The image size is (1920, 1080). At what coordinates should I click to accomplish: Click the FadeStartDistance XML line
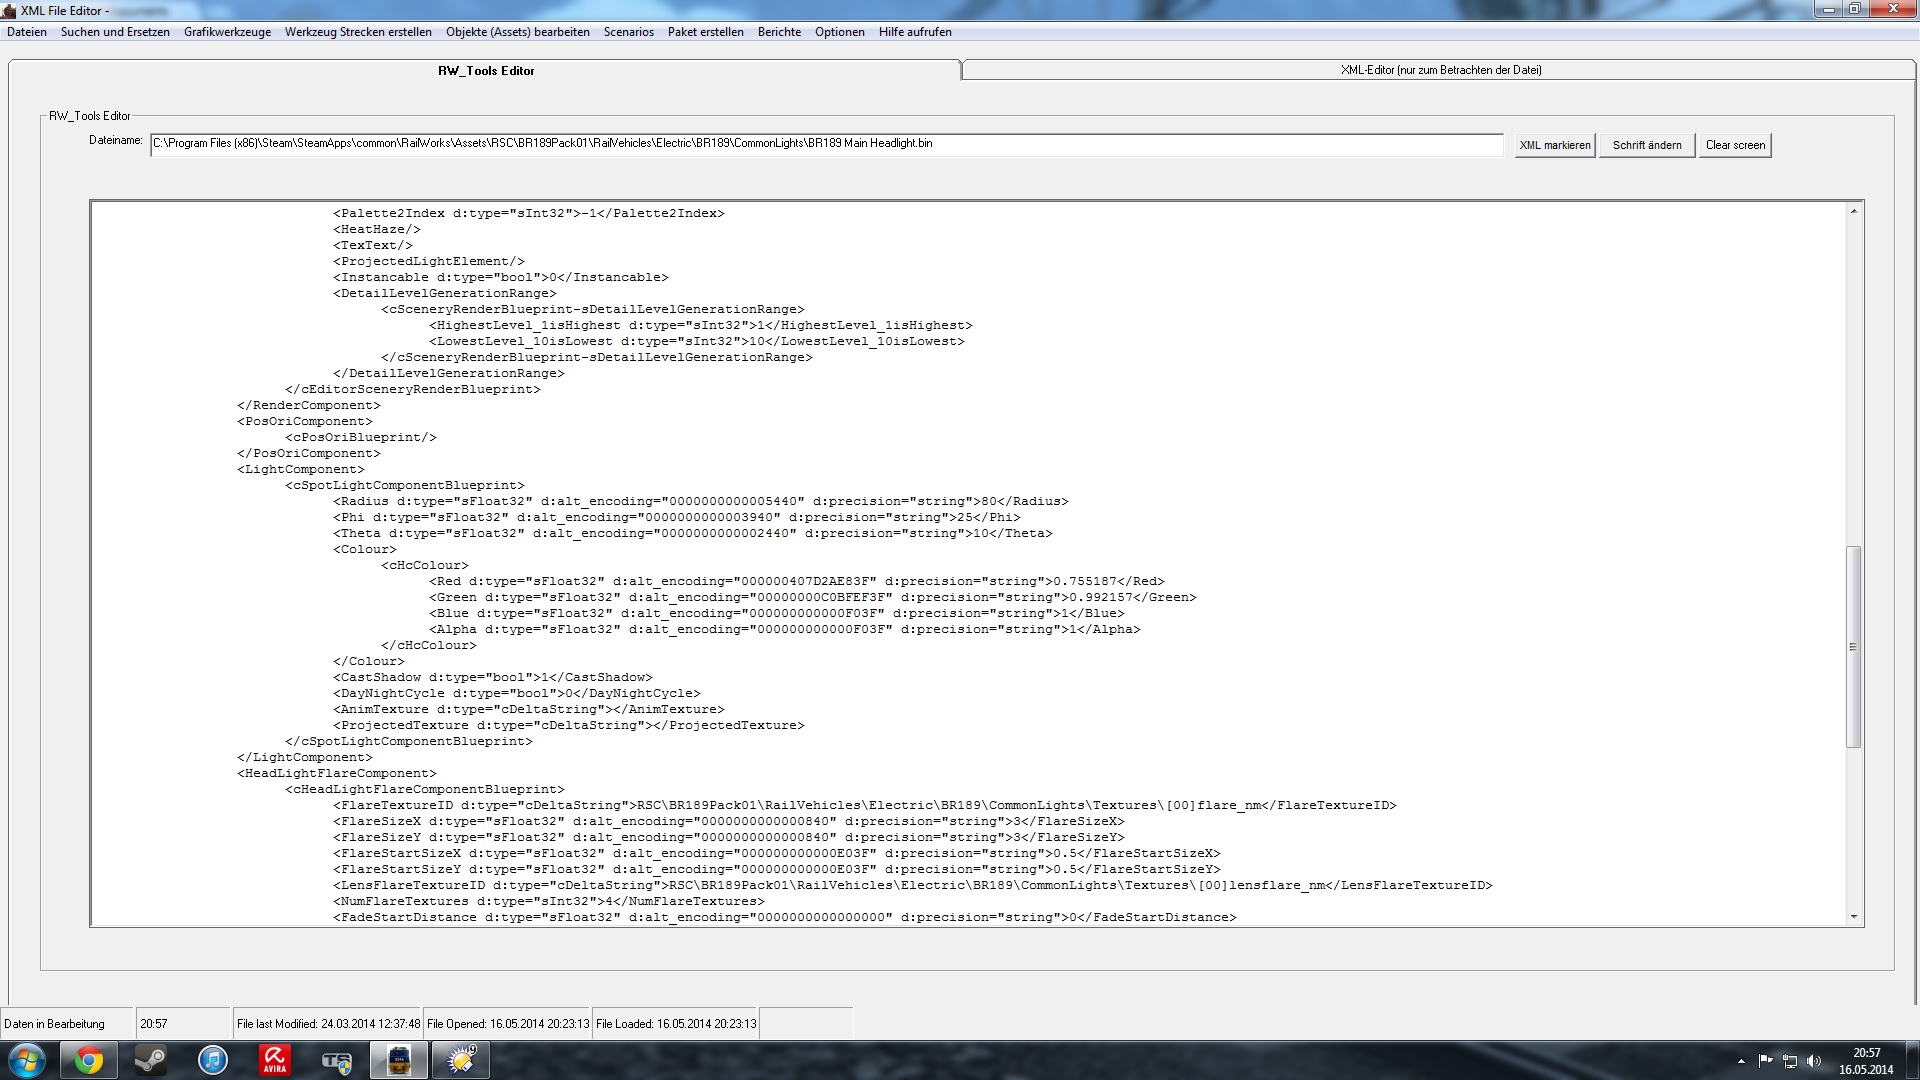coord(785,917)
